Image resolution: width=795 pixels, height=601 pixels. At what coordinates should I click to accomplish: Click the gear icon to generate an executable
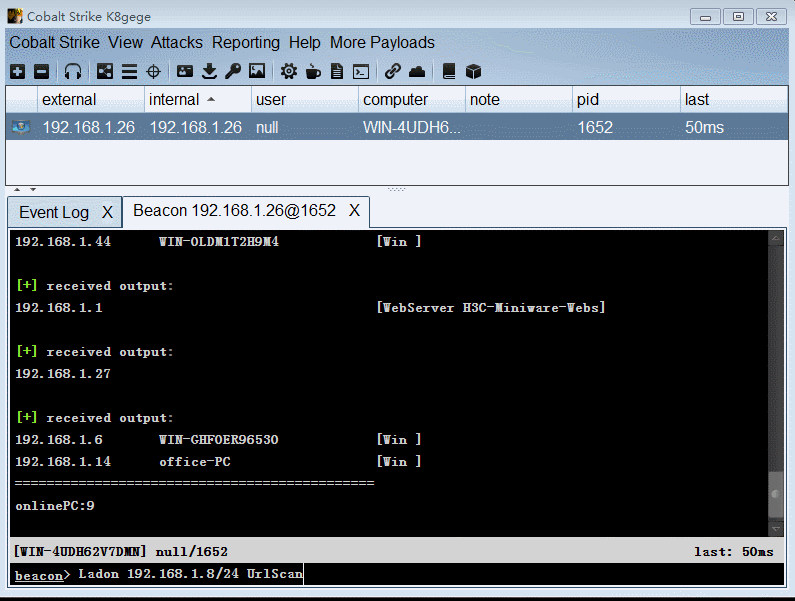click(289, 72)
